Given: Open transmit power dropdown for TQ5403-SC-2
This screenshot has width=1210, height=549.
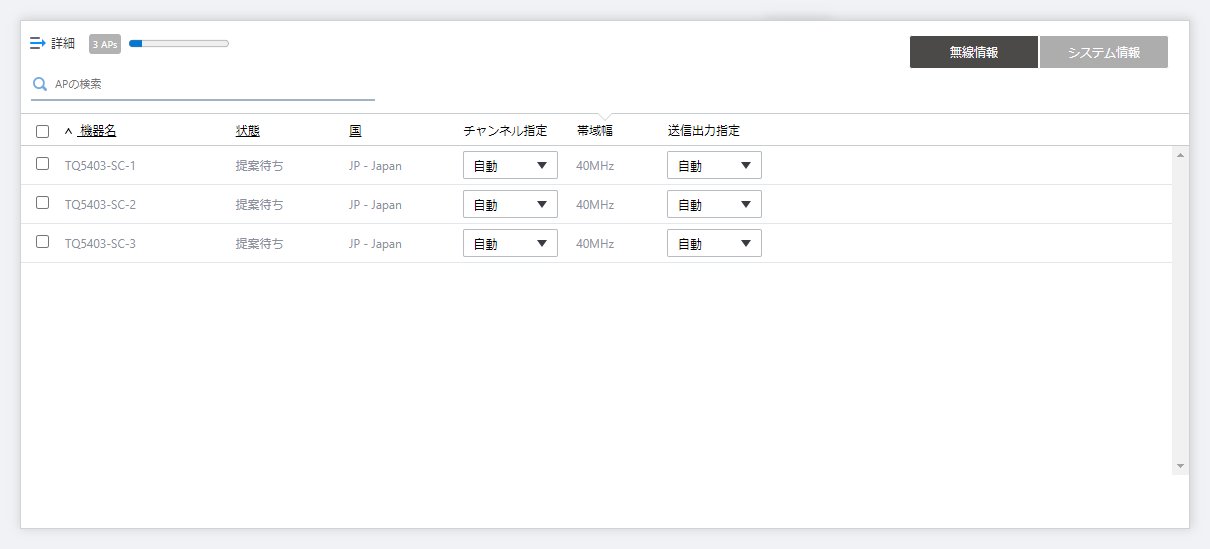Looking at the screenshot, I should (x=714, y=204).
